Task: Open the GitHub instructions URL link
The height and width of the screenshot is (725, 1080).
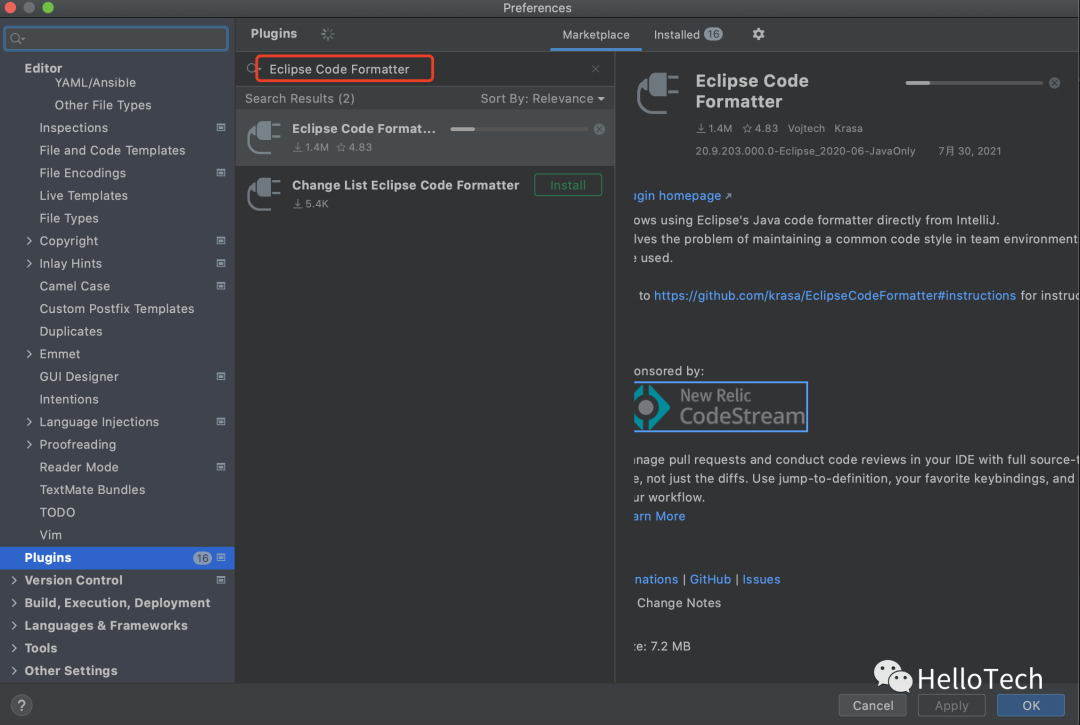Action: pyautogui.click(x=835, y=295)
